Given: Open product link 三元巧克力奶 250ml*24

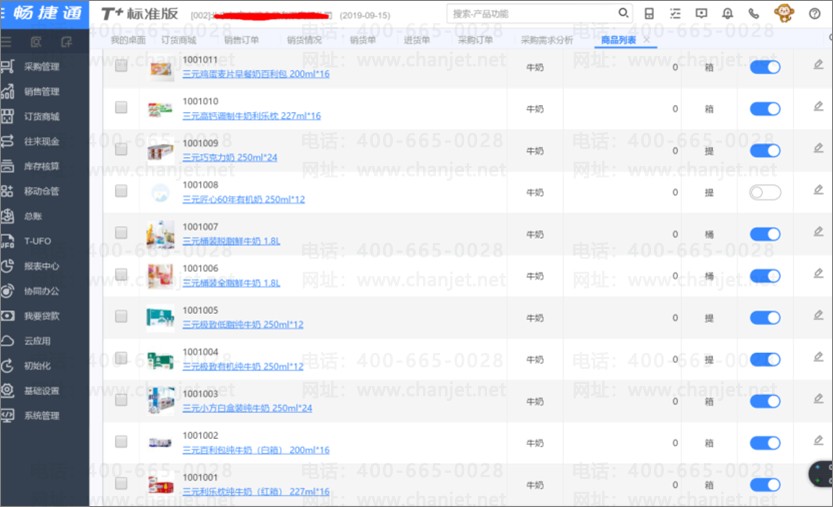Looking at the screenshot, I should (x=230, y=157).
